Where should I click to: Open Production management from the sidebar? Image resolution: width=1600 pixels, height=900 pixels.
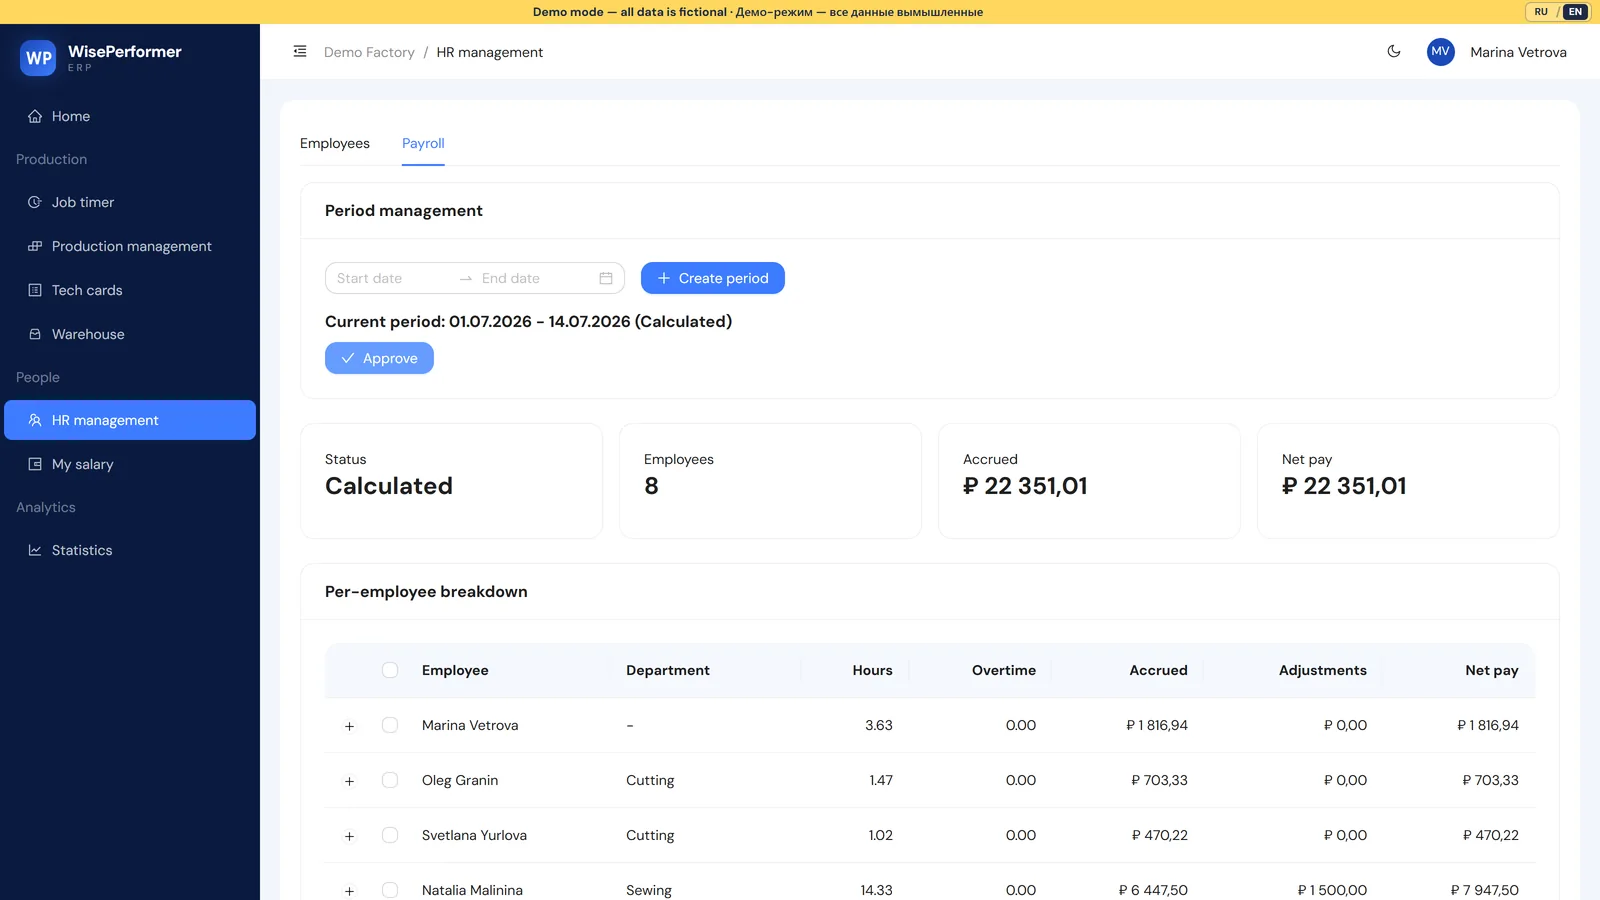(130, 246)
